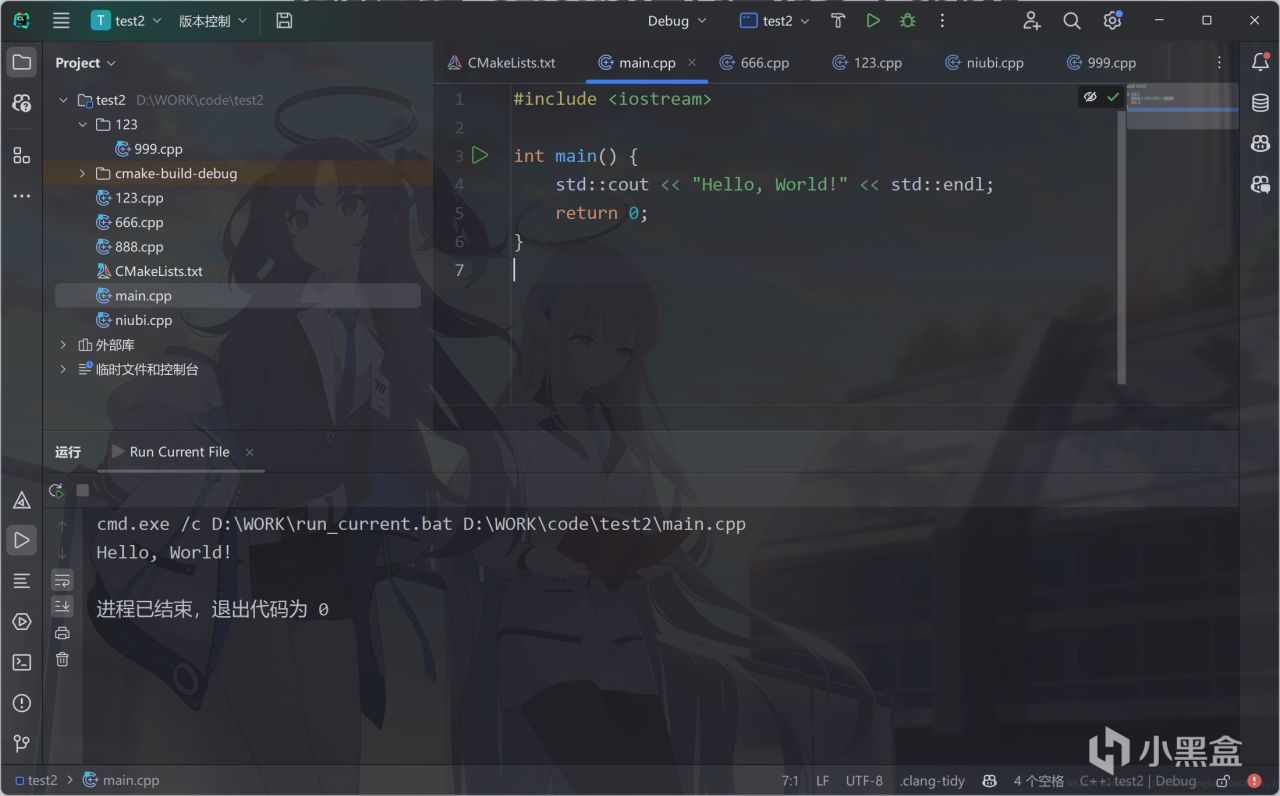
Task: Open the Database tool window icon
Action: point(1260,103)
